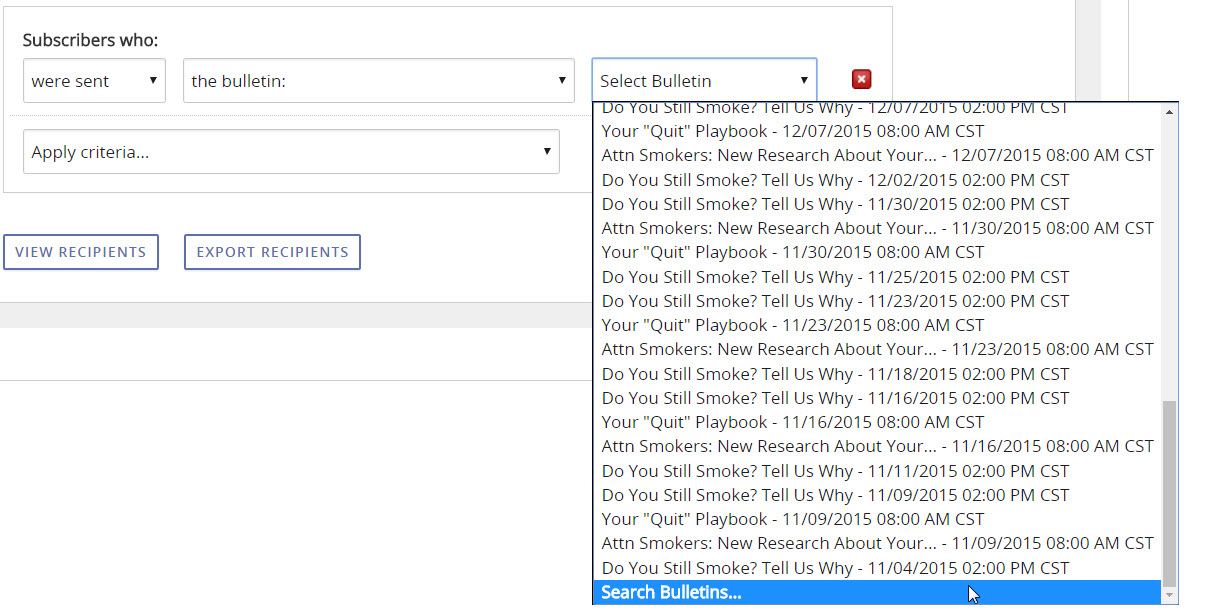The width and height of the screenshot is (1217, 614).
Task: Select Attn Smokers bulletin from 12/07/2015
Action: click(x=876, y=156)
